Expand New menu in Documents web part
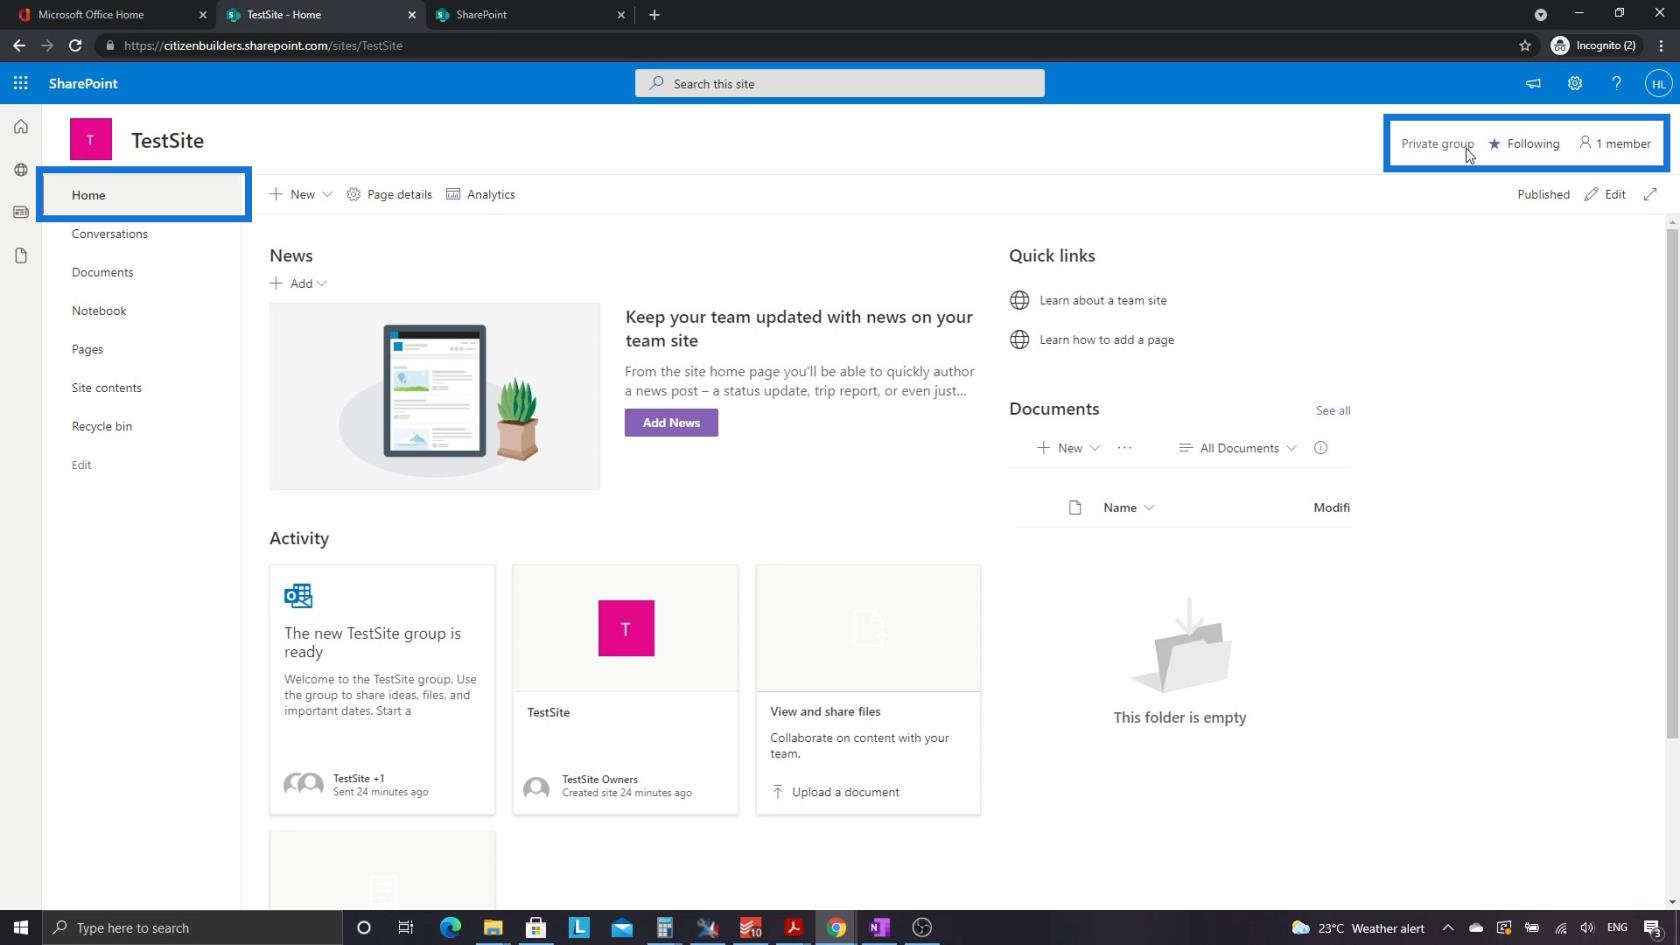This screenshot has width=1680, height=945. [x=1068, y=448]
